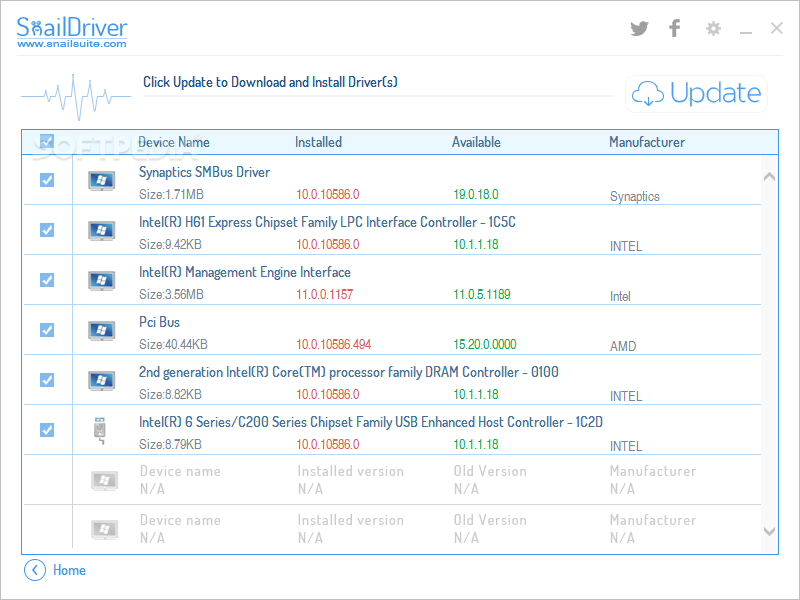
Task: Uncheck DRAM Controller - 0100 checkbox
Action: pyautogui.click(x=47, y=380)
